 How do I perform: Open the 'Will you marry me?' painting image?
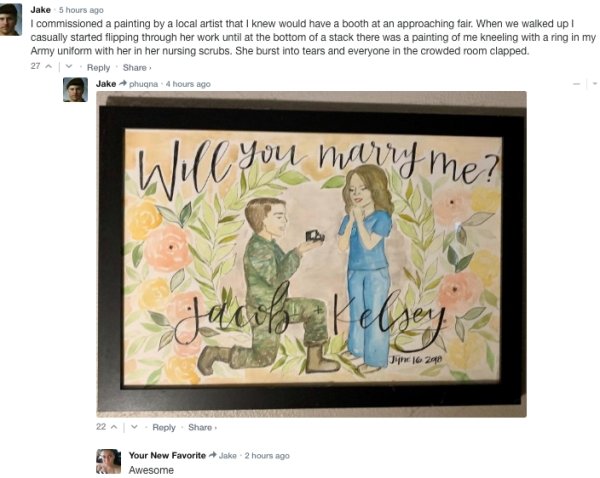pyautogui.click(x=311, y=254)
